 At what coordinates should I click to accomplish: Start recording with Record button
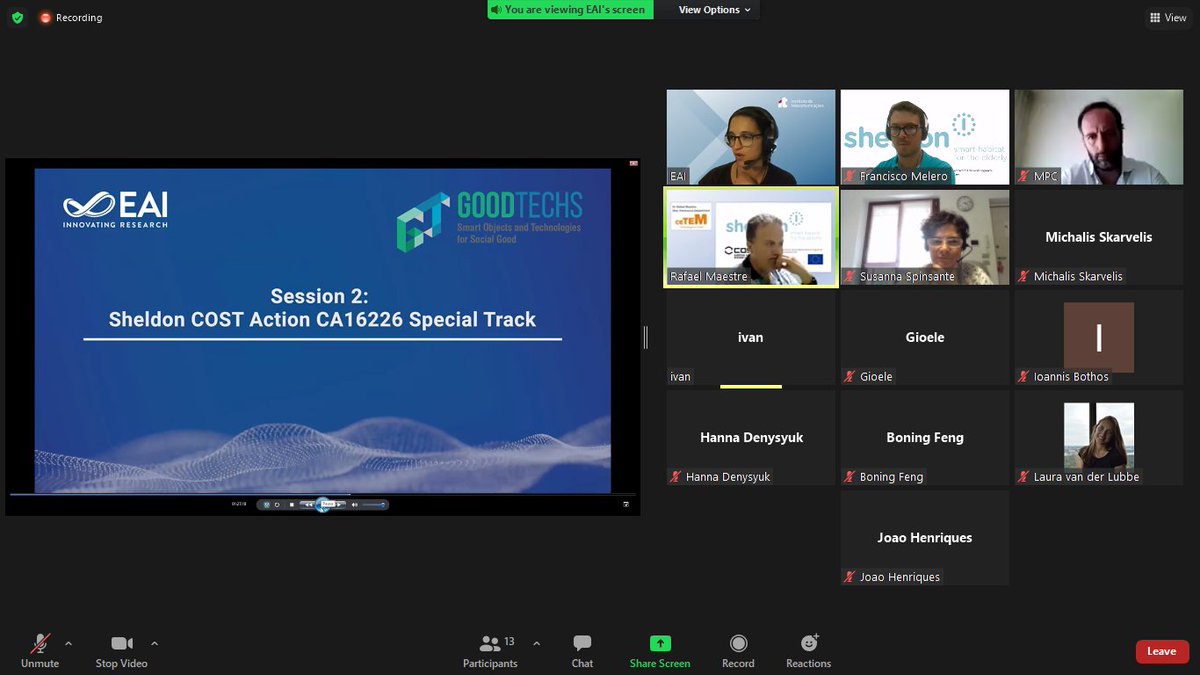coord(738,650)
